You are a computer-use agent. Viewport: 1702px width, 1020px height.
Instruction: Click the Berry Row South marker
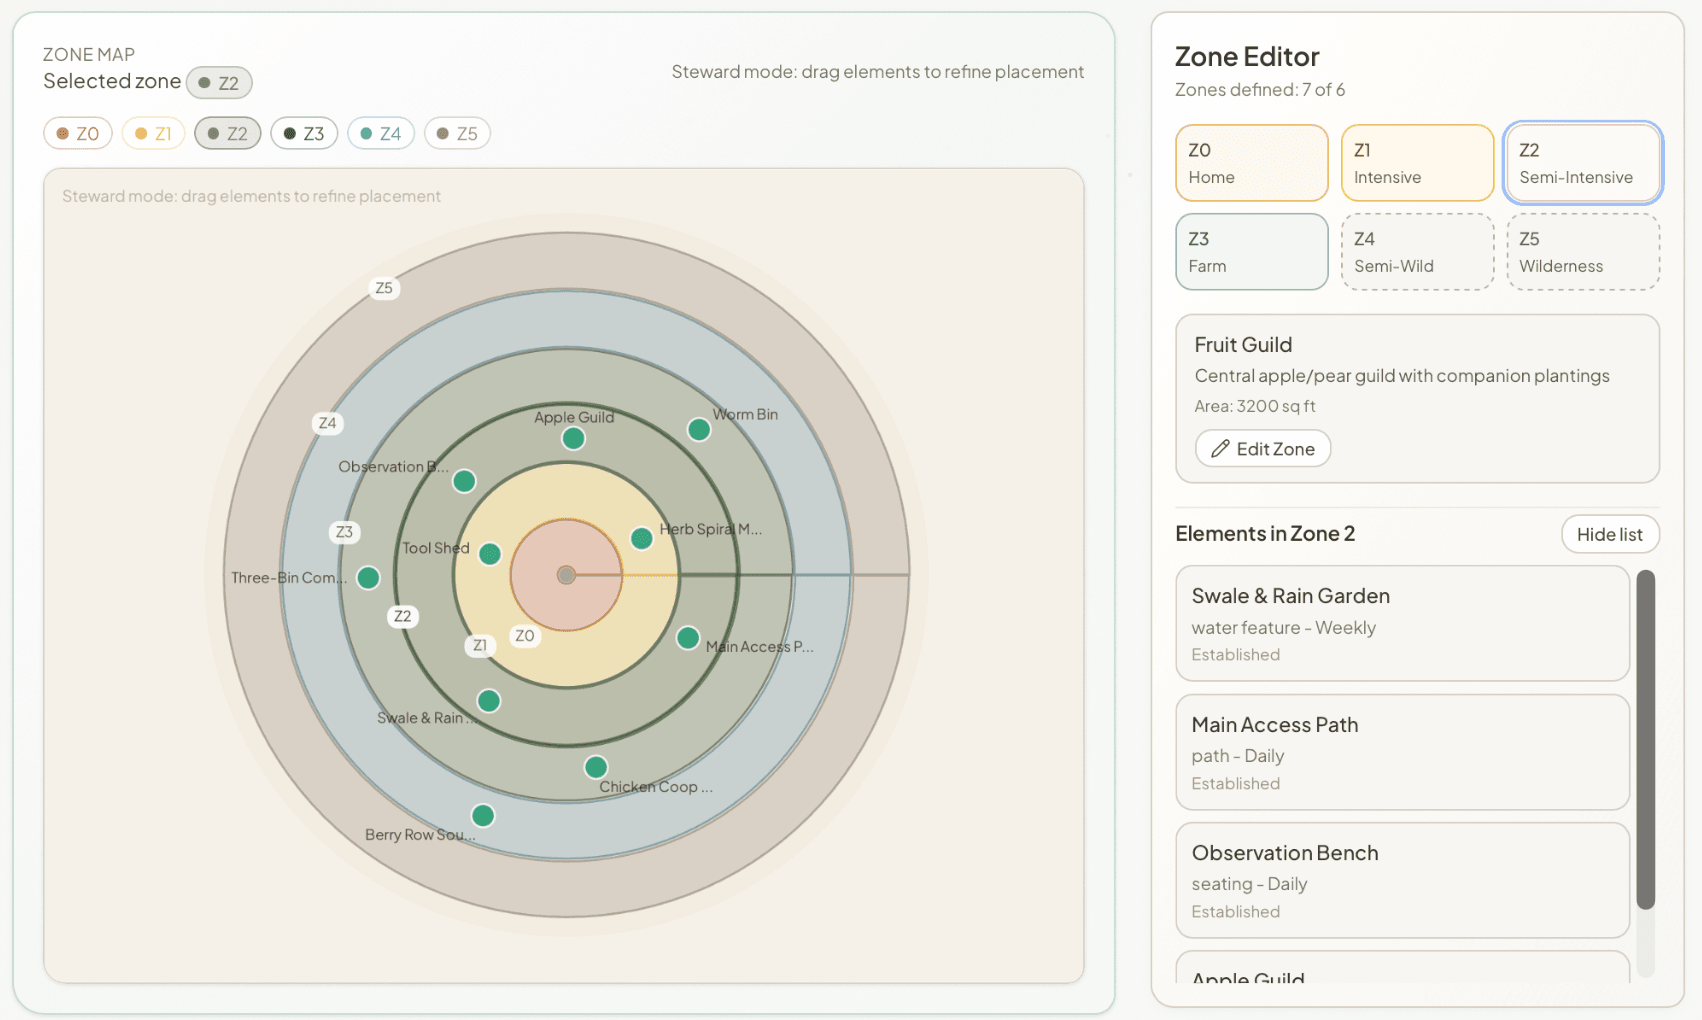point(482,815)
